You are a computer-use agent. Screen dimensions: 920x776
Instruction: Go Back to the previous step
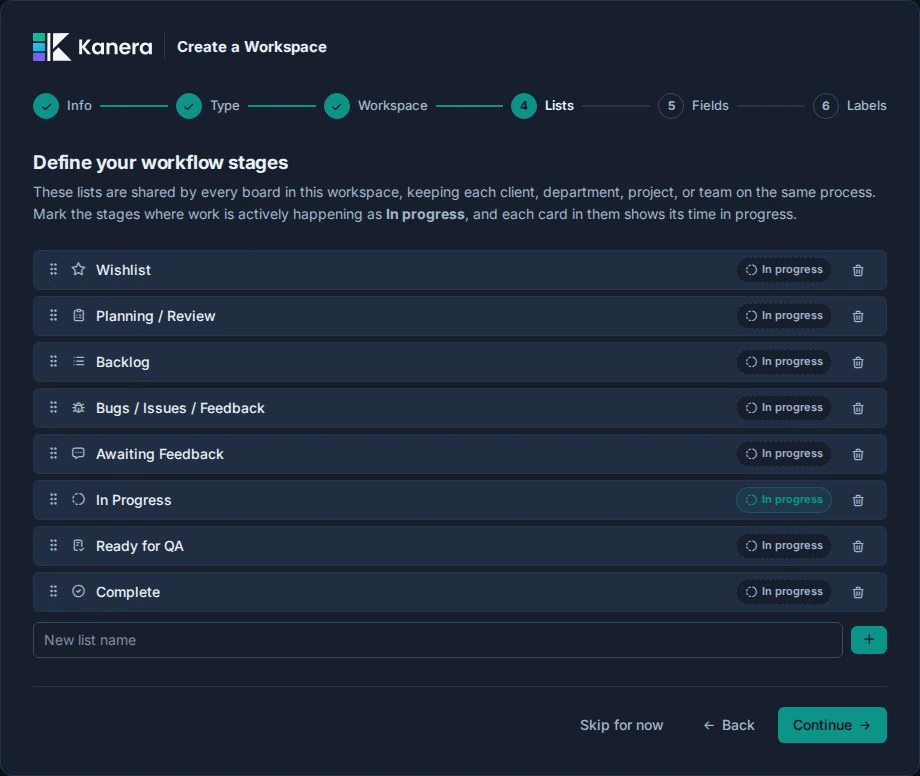(x=729, y=726)
